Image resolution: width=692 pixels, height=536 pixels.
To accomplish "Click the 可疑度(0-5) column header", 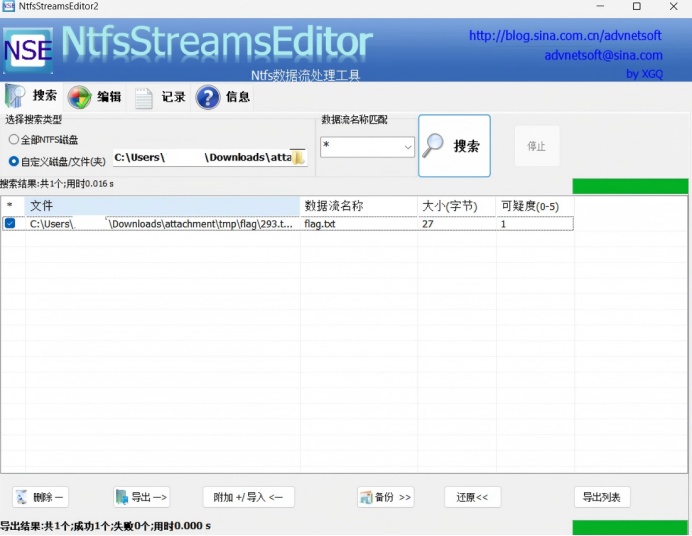I will [535, 206].
